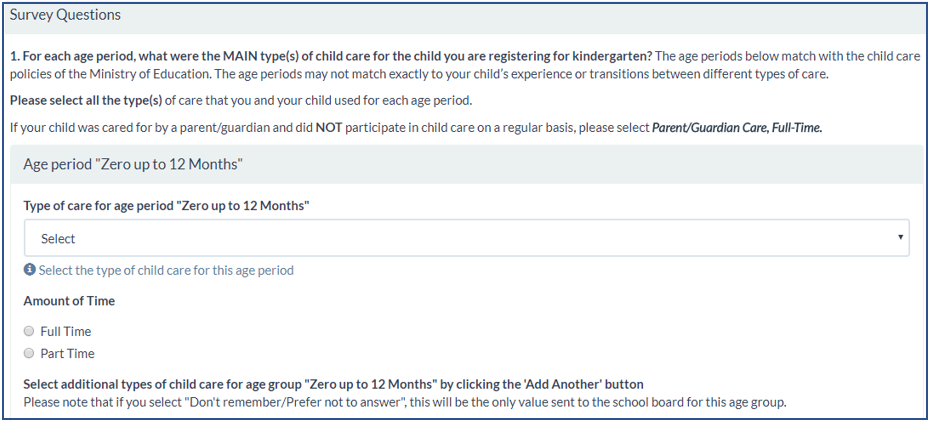Image resolution: width=931 pixels, height=424 pixels.
Task: Click the "Part Time" option label
Action: pos(67,353)
